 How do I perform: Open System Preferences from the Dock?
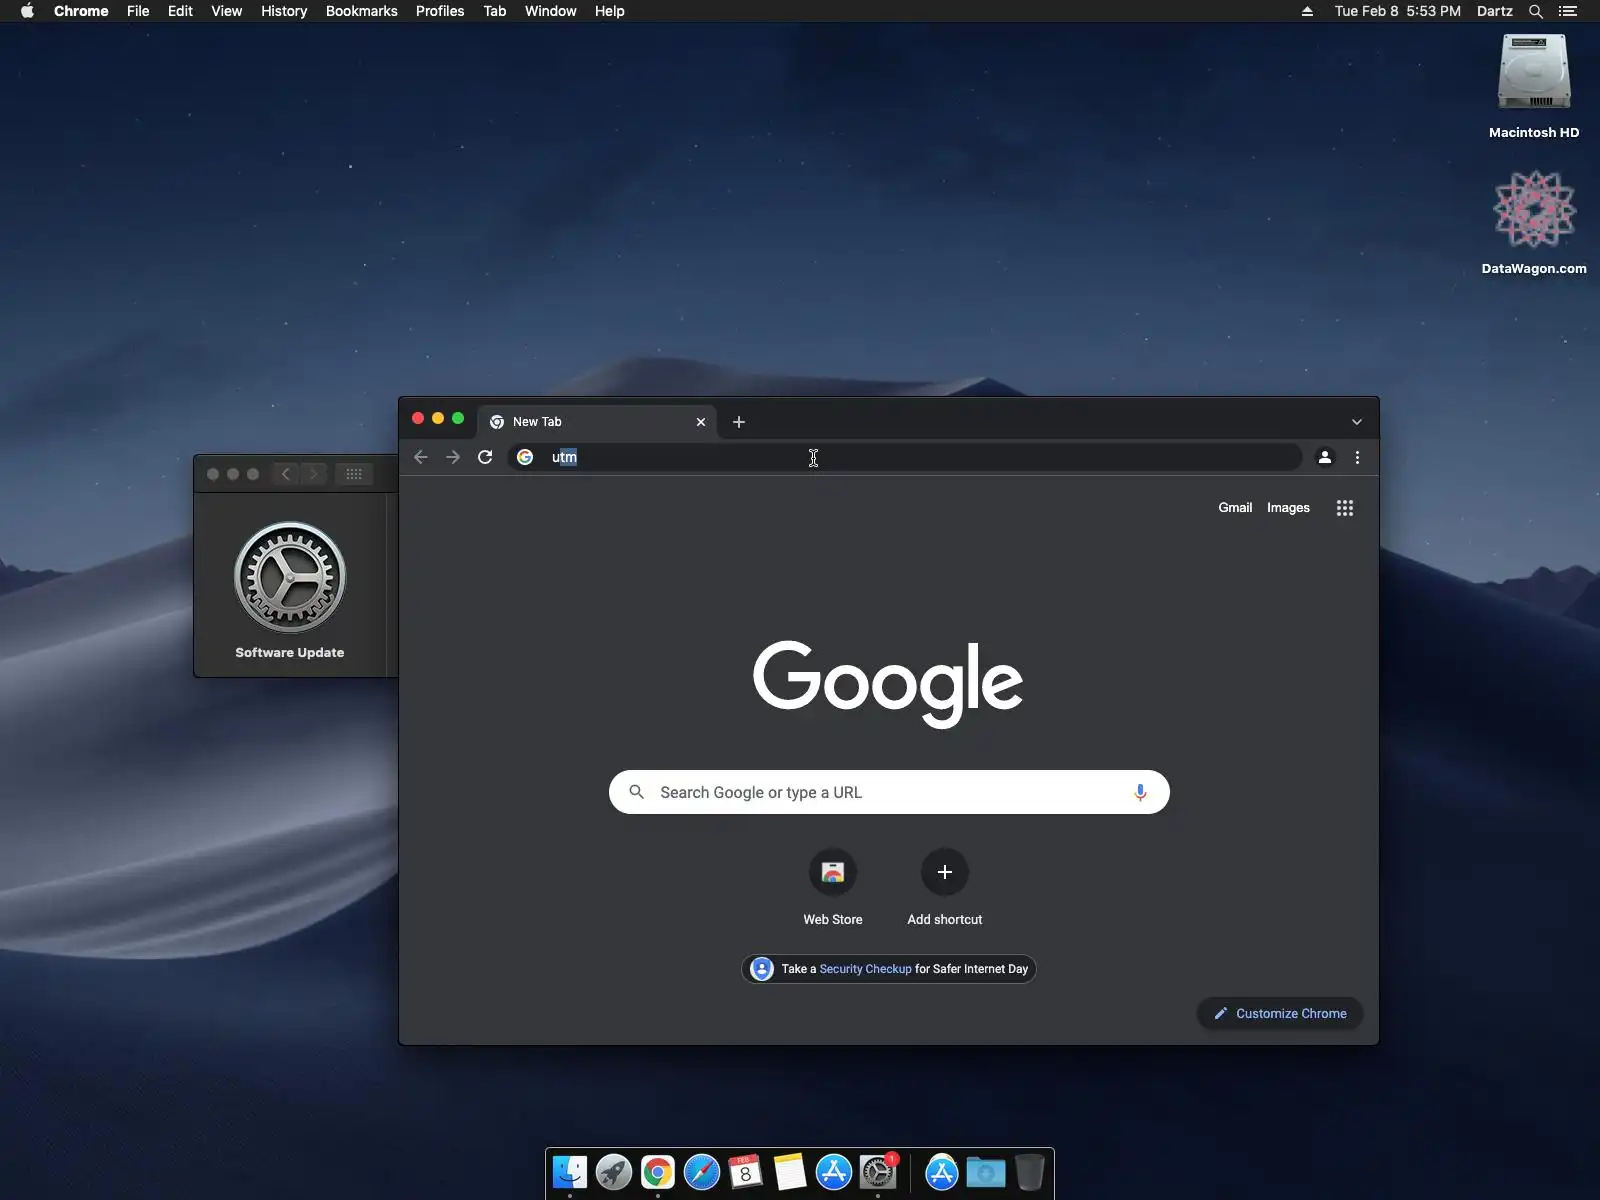click(x=878, y=1172)
